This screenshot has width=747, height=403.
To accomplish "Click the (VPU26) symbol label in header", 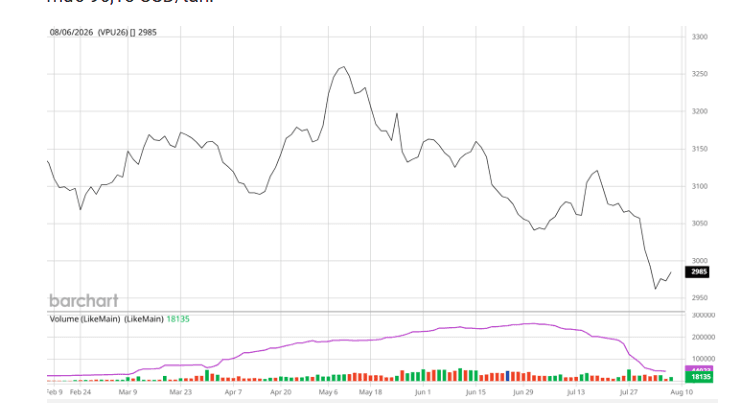I will point(113,32).
